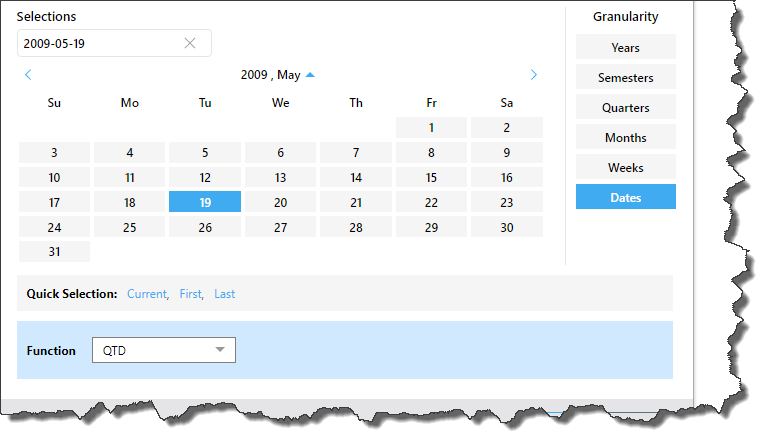Screen dimensions: 771x446
Task: Open the Function QTD dropdown
Action: click(x=219, y=350)
